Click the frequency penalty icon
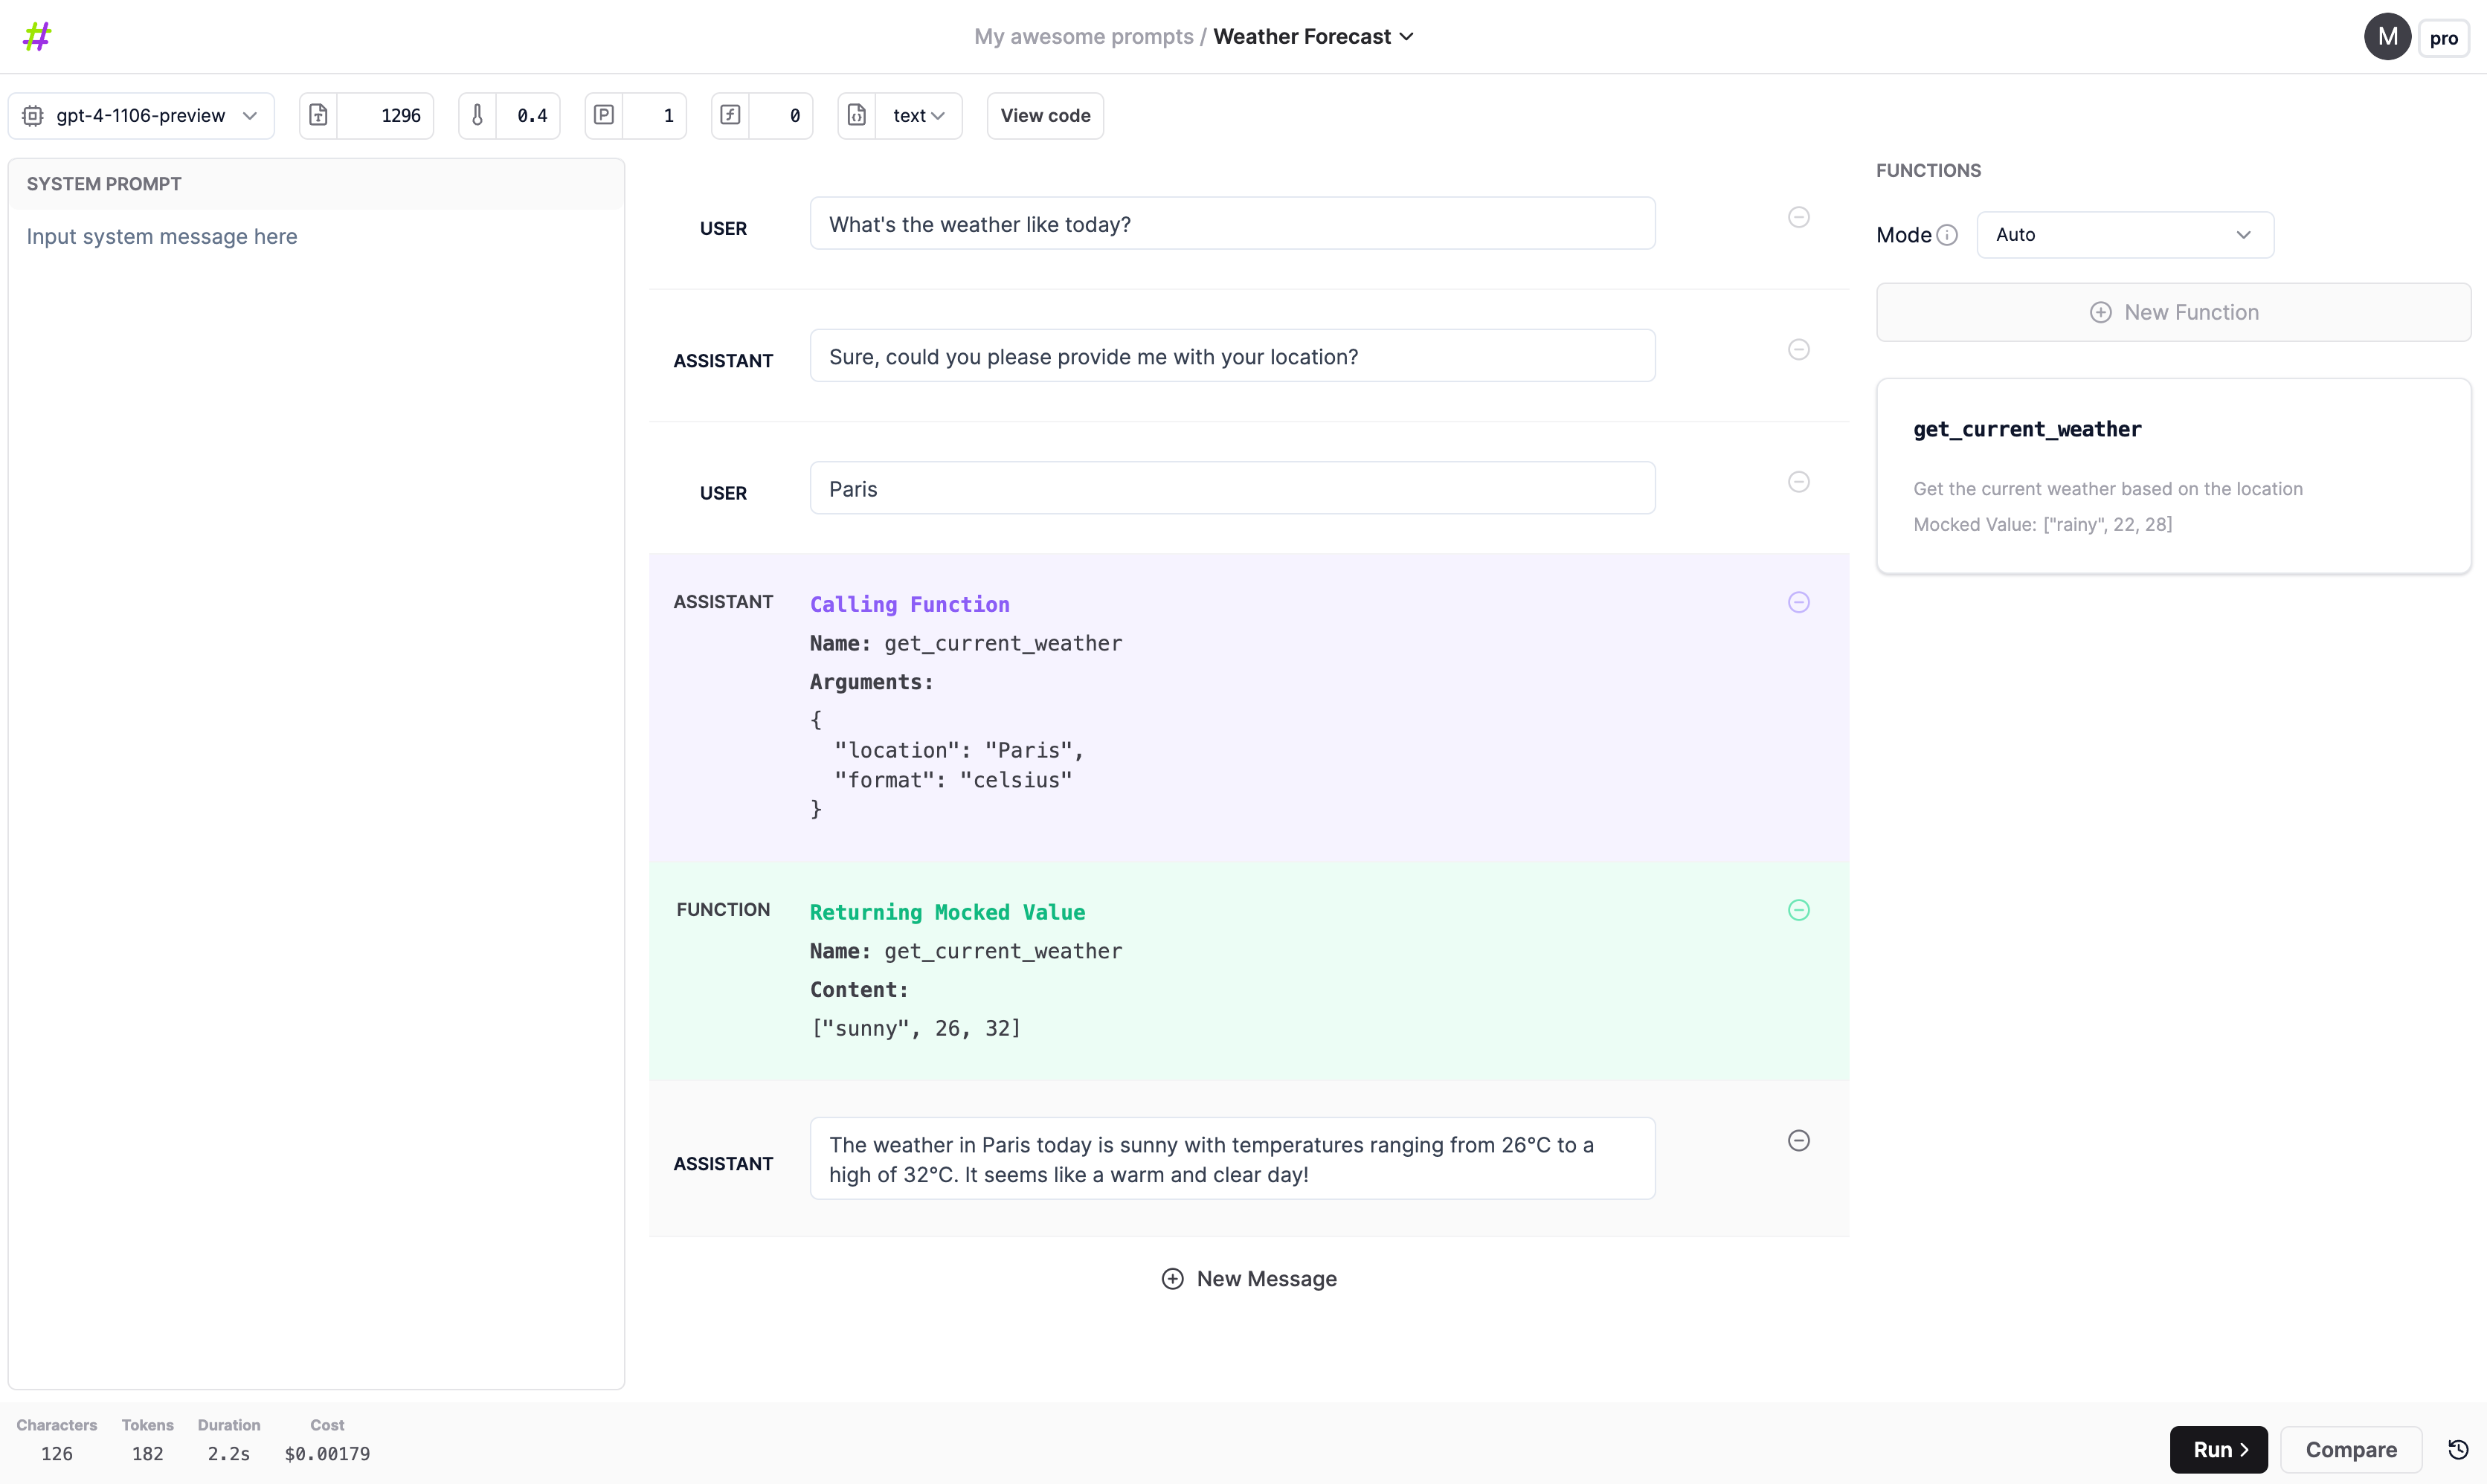Screen dimensions: 2487x1484 pyautogui.click(x=730, y=115)
